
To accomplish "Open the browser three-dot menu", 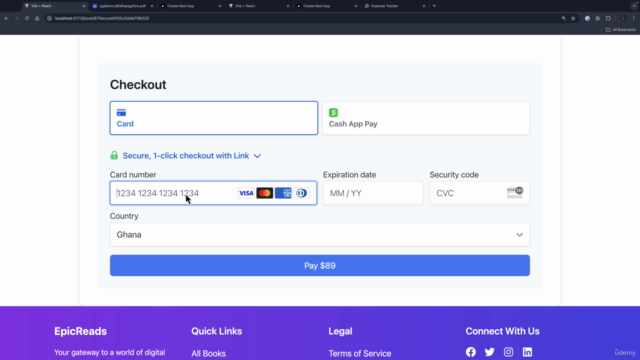I will coord(633,18).
